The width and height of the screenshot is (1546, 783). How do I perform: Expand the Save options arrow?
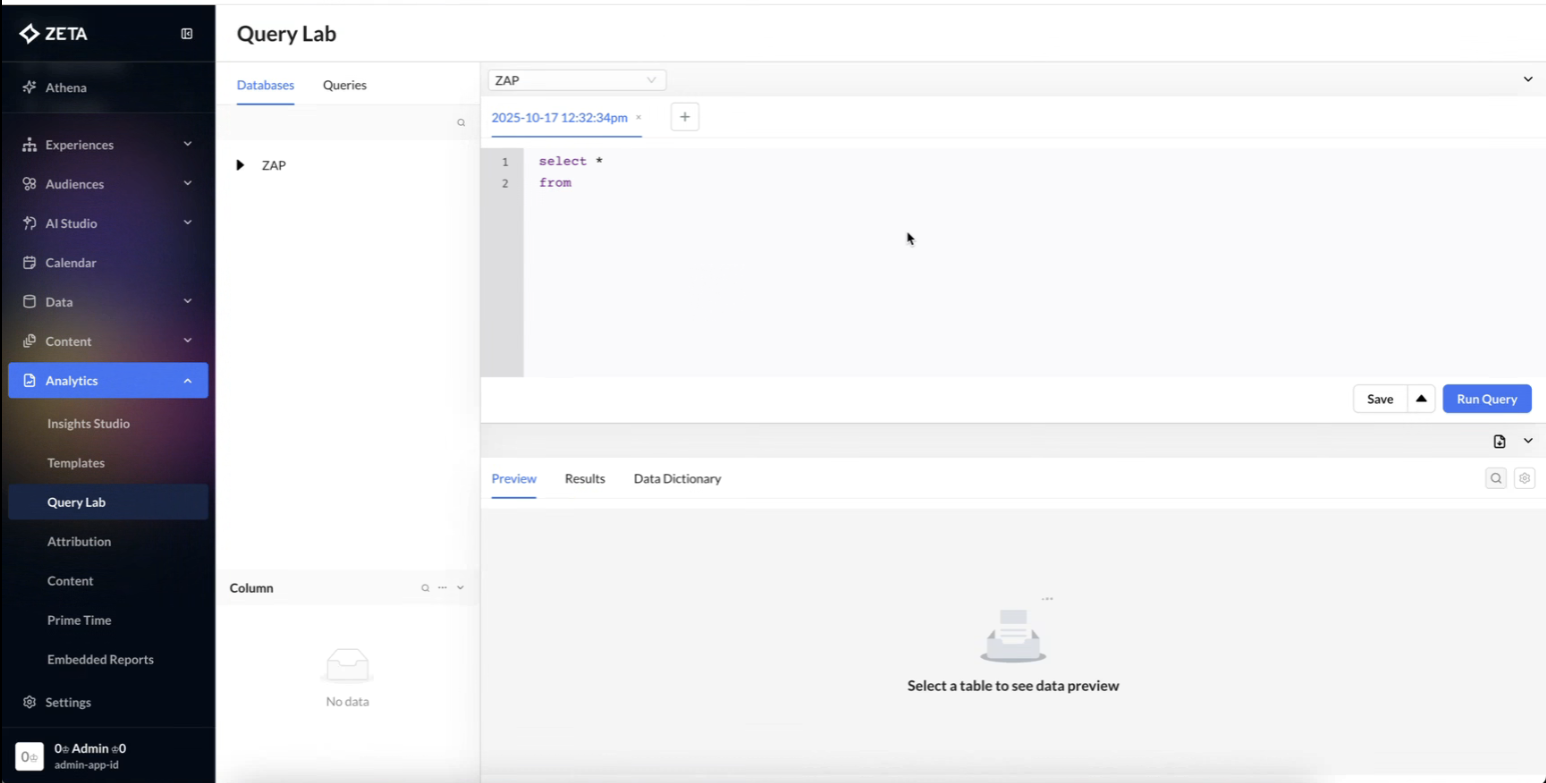(1421, 399)
